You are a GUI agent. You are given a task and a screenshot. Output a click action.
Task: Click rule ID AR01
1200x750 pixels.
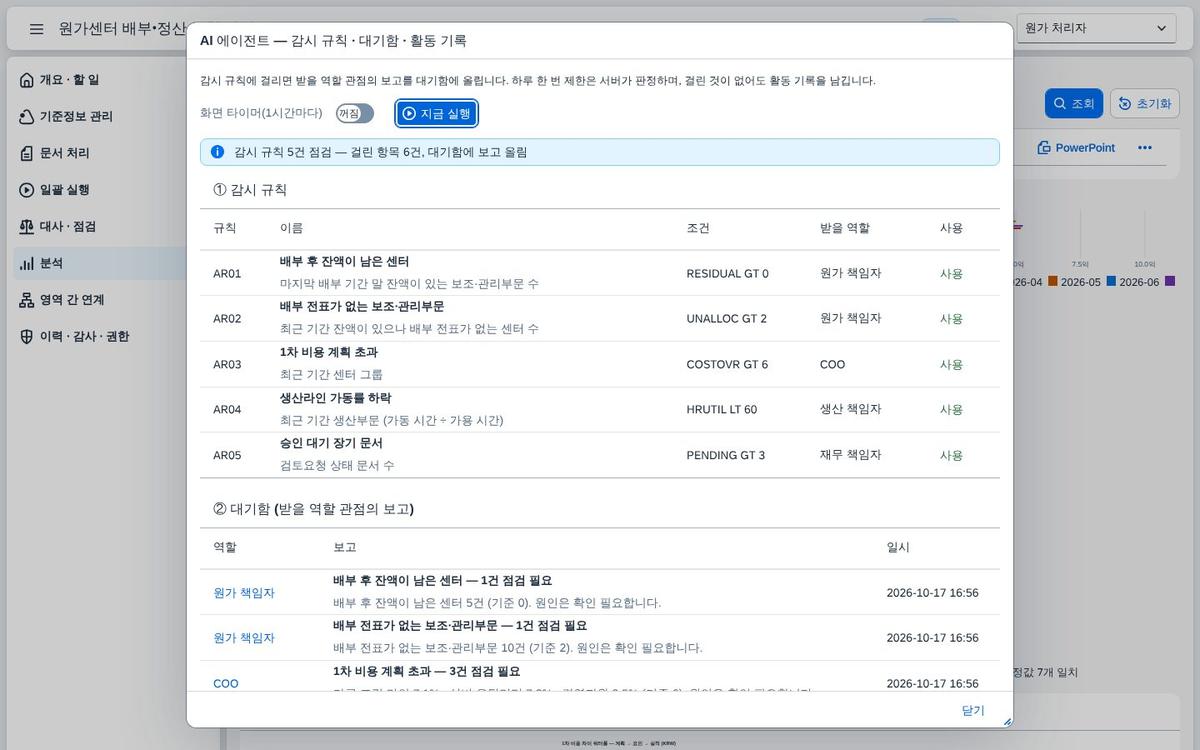pos(227,273)
